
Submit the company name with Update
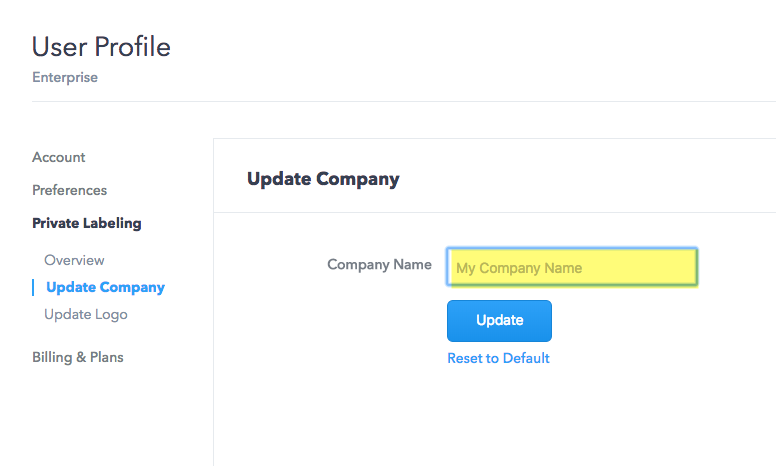point(499,321)
